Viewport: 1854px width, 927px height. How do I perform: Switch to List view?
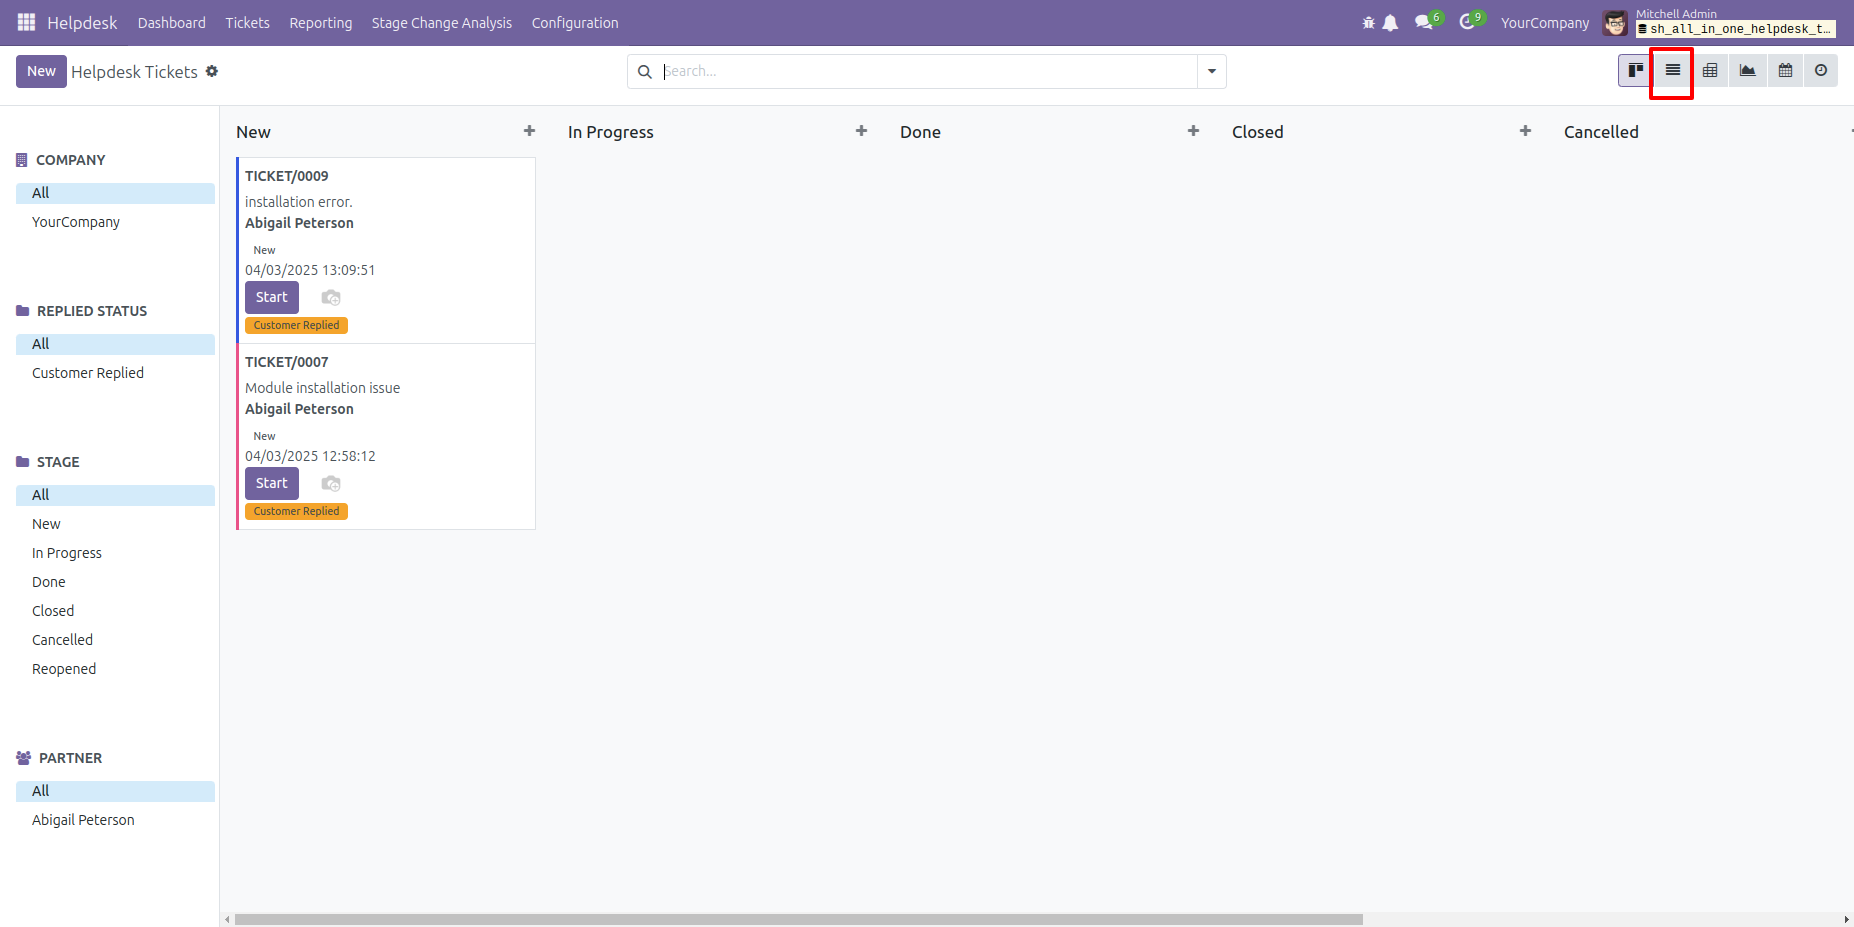pyautogui.click(x=1673, y=70)
